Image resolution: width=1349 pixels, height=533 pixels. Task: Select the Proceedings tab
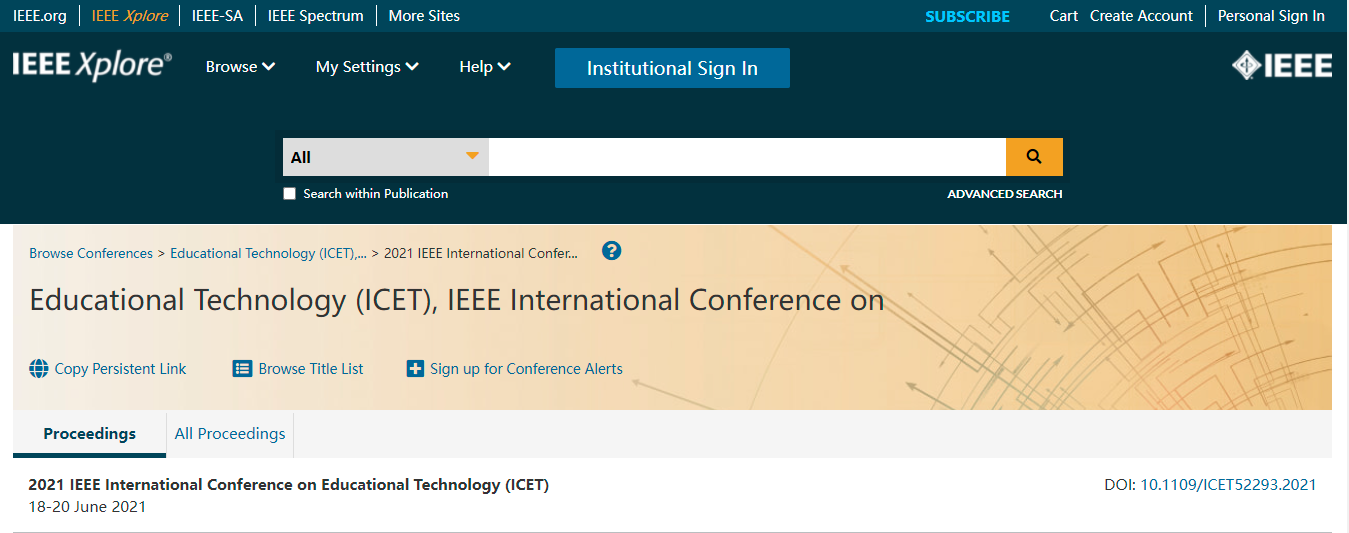[90, 434]
